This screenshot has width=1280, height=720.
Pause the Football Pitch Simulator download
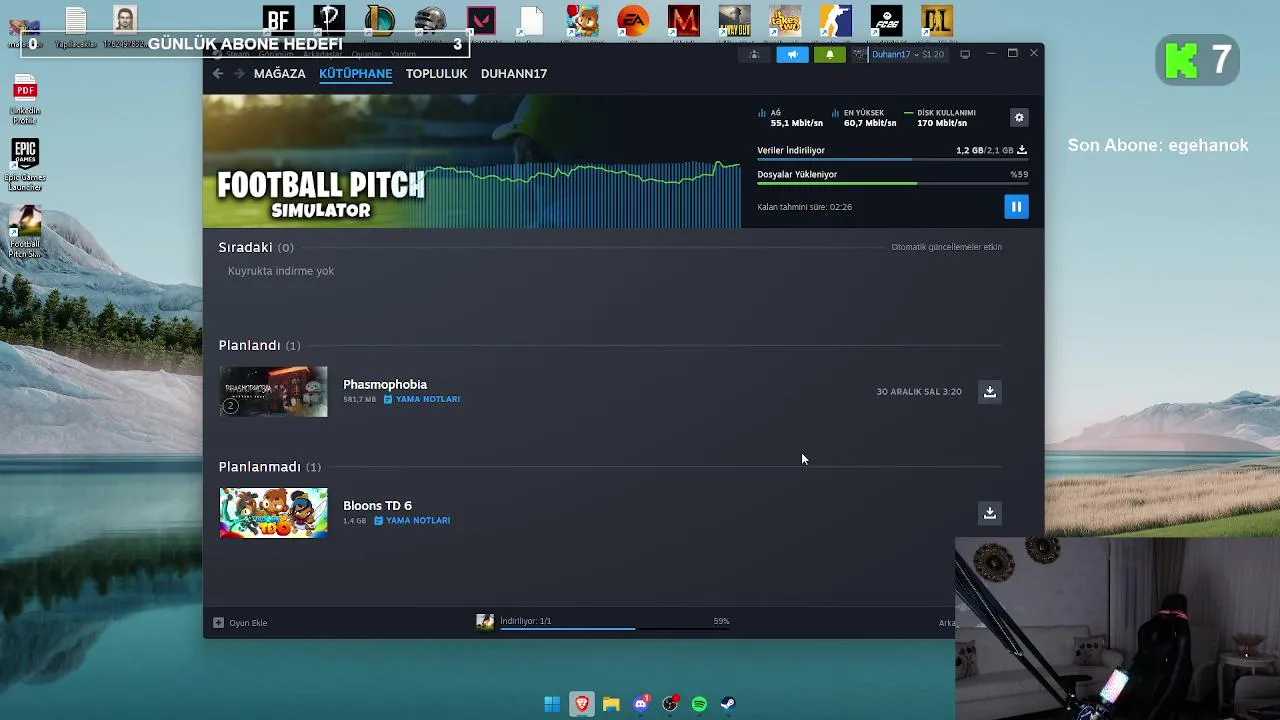[x=1016, y=207]
